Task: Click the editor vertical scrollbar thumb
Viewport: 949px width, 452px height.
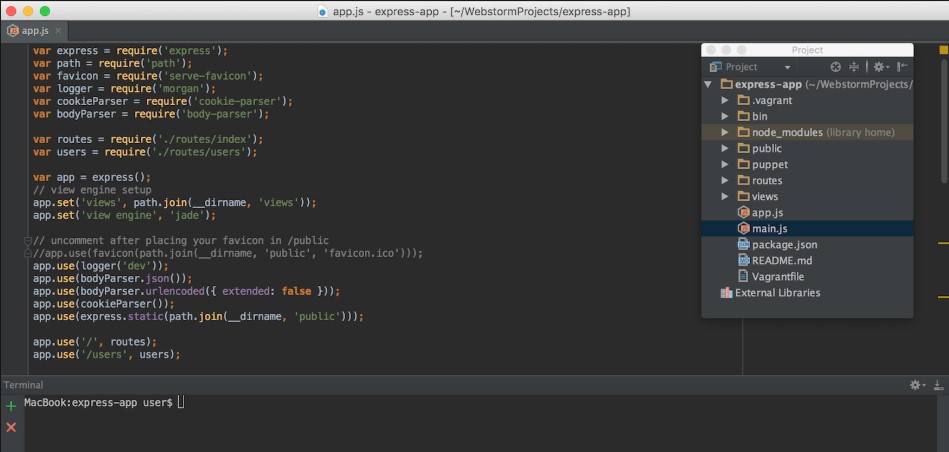Action: (944, 121)
